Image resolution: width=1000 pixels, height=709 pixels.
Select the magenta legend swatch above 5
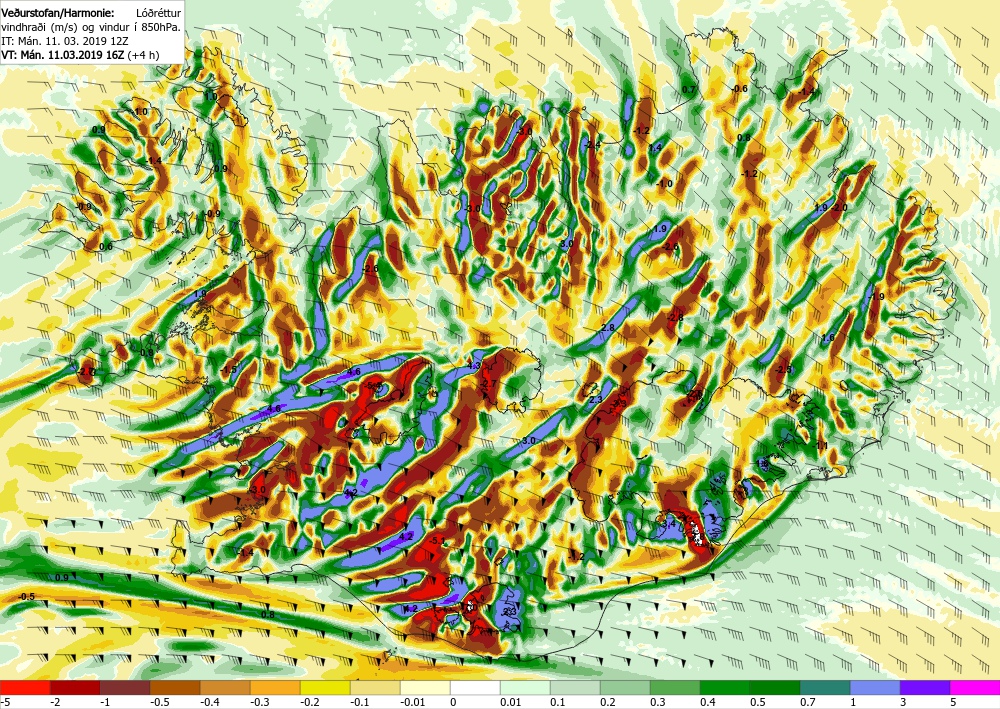point(975,688)
